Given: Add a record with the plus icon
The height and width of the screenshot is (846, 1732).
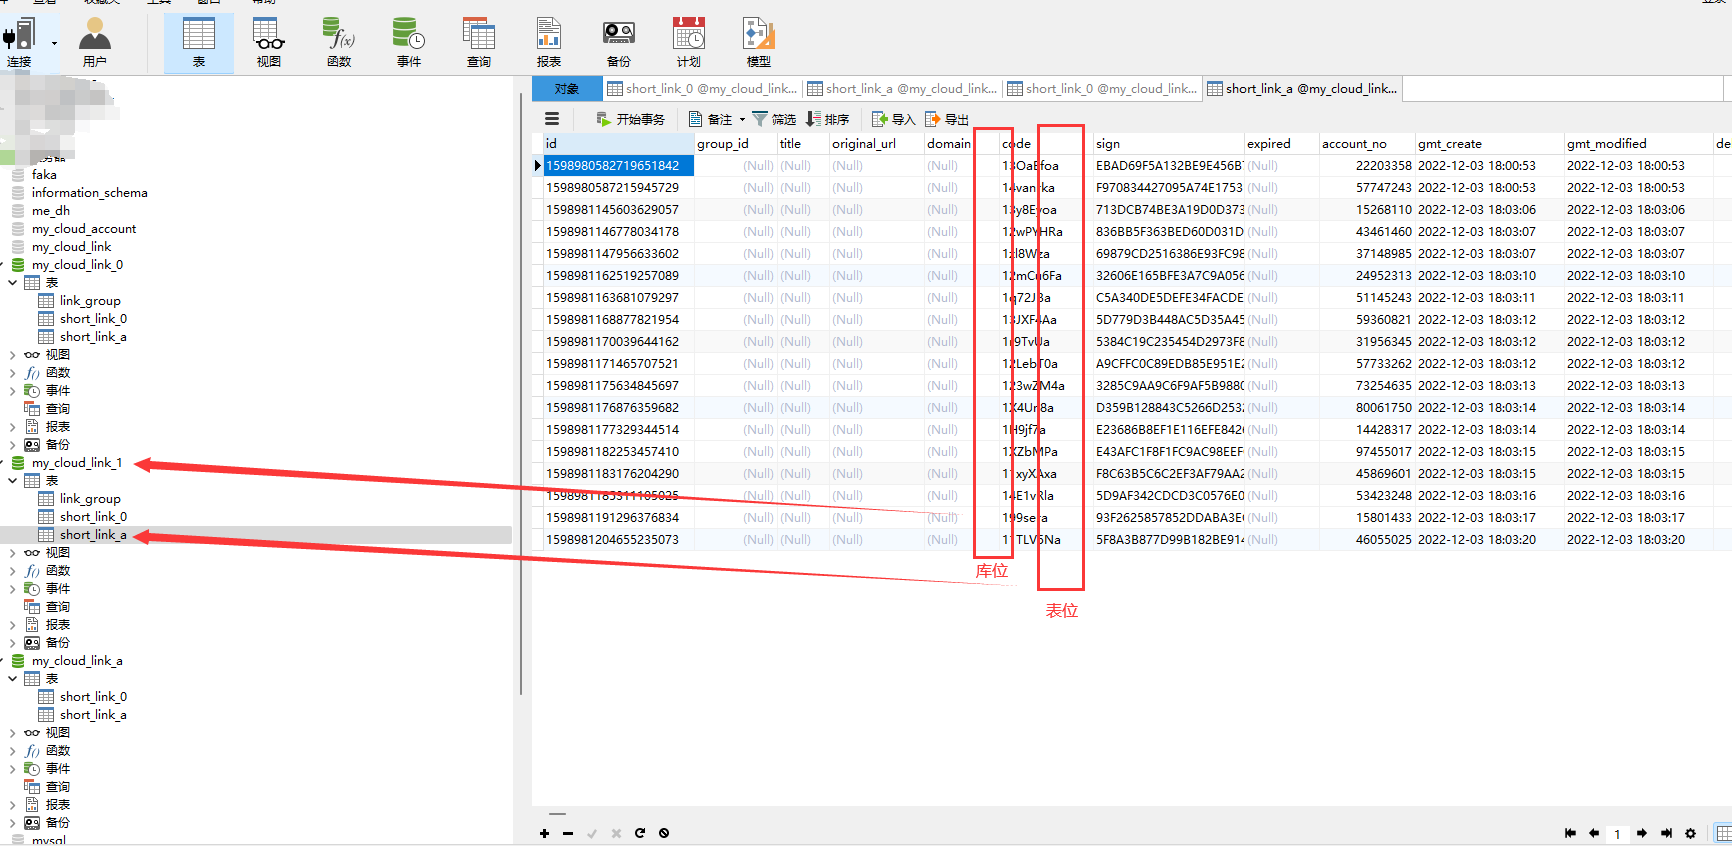Looking at the screenshot, I should tap(544, 833).
